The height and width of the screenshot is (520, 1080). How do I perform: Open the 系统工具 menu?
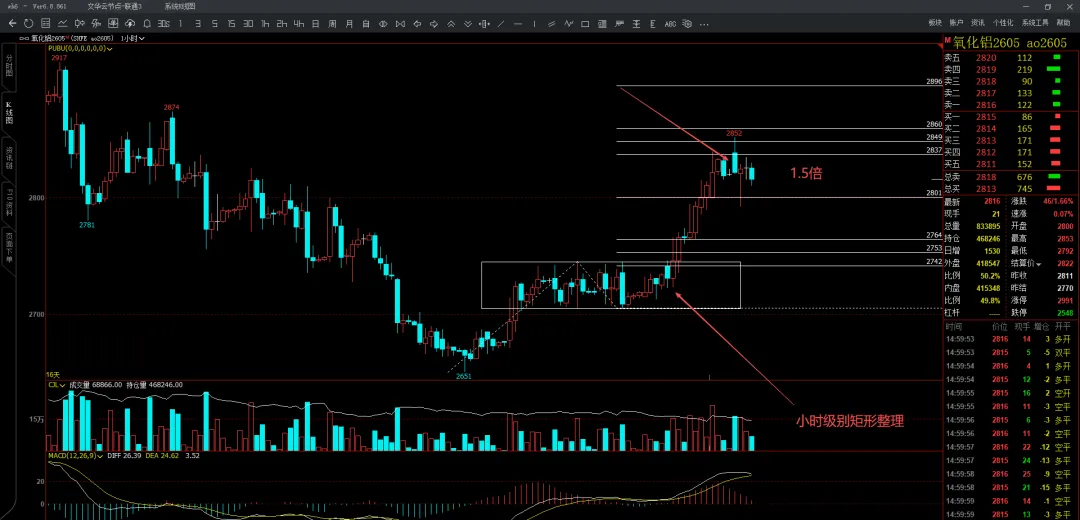click(x=1035, y=23)
